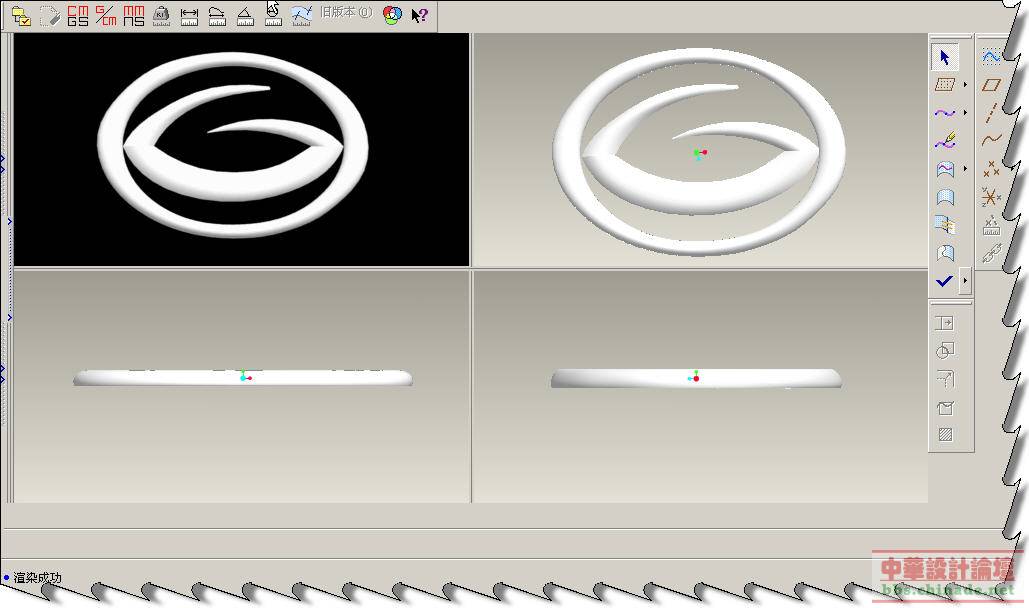Click the blue checkmark done button
This screenshot has height=608, width=1029.
point(944,281)
